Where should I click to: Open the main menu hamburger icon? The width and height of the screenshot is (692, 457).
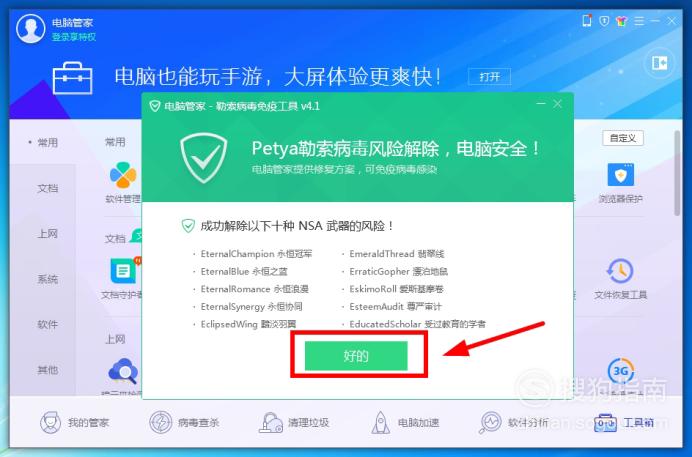coord(639,21)
